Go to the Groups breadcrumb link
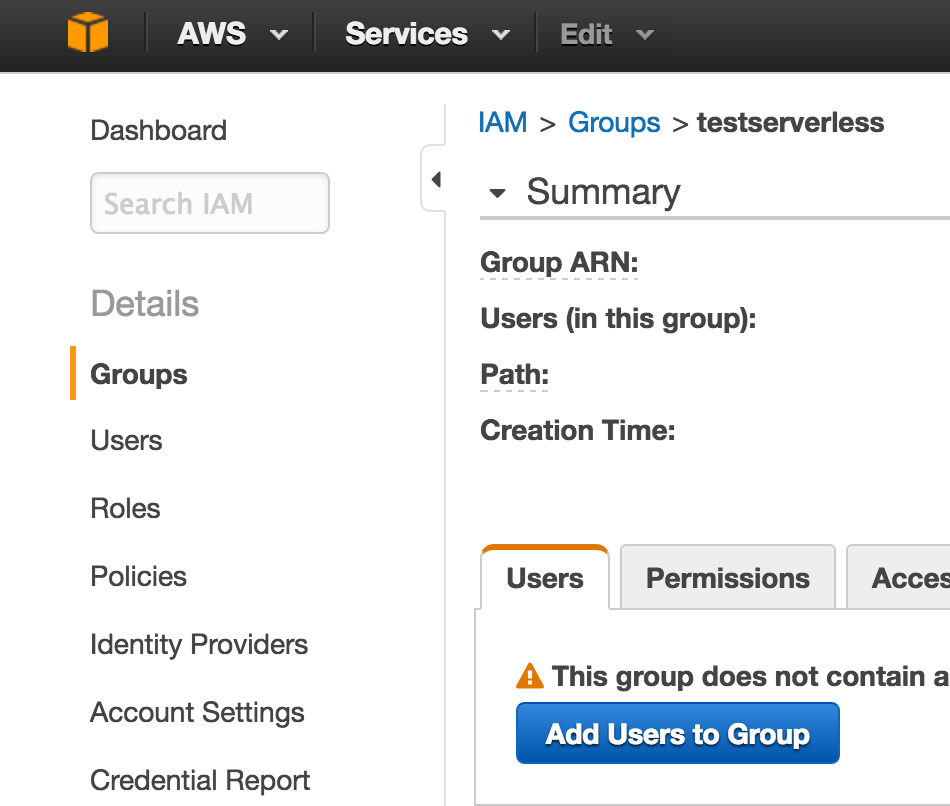This screenshot has width=950, height=806. (614, 123)
